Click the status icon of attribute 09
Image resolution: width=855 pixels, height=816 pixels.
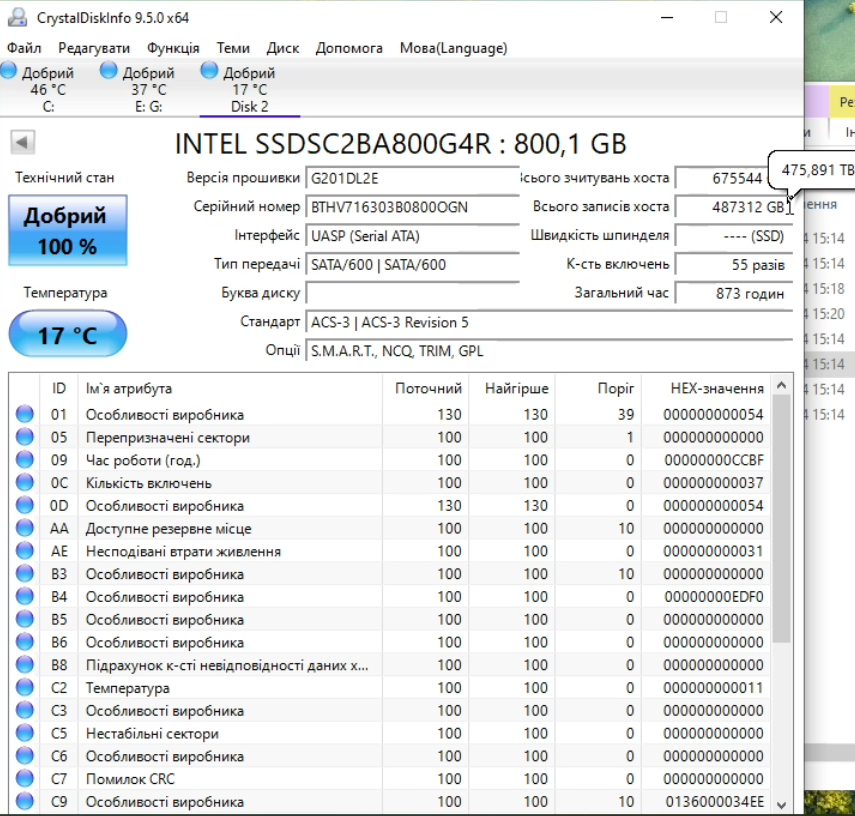click(x=25, y=460)
